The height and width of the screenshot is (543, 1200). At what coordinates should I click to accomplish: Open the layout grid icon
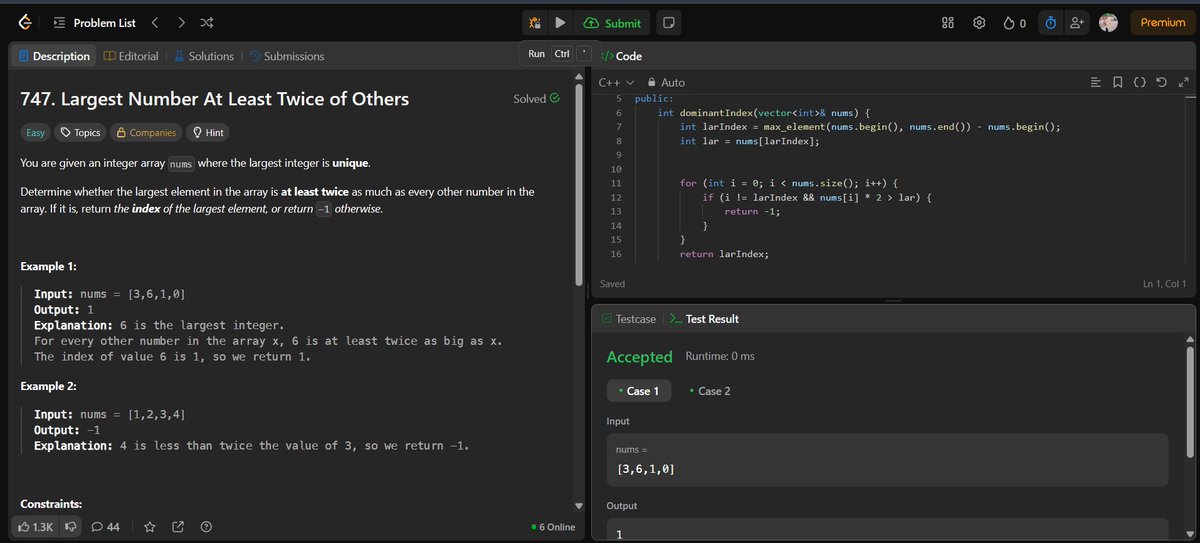[x=949, y=22]
